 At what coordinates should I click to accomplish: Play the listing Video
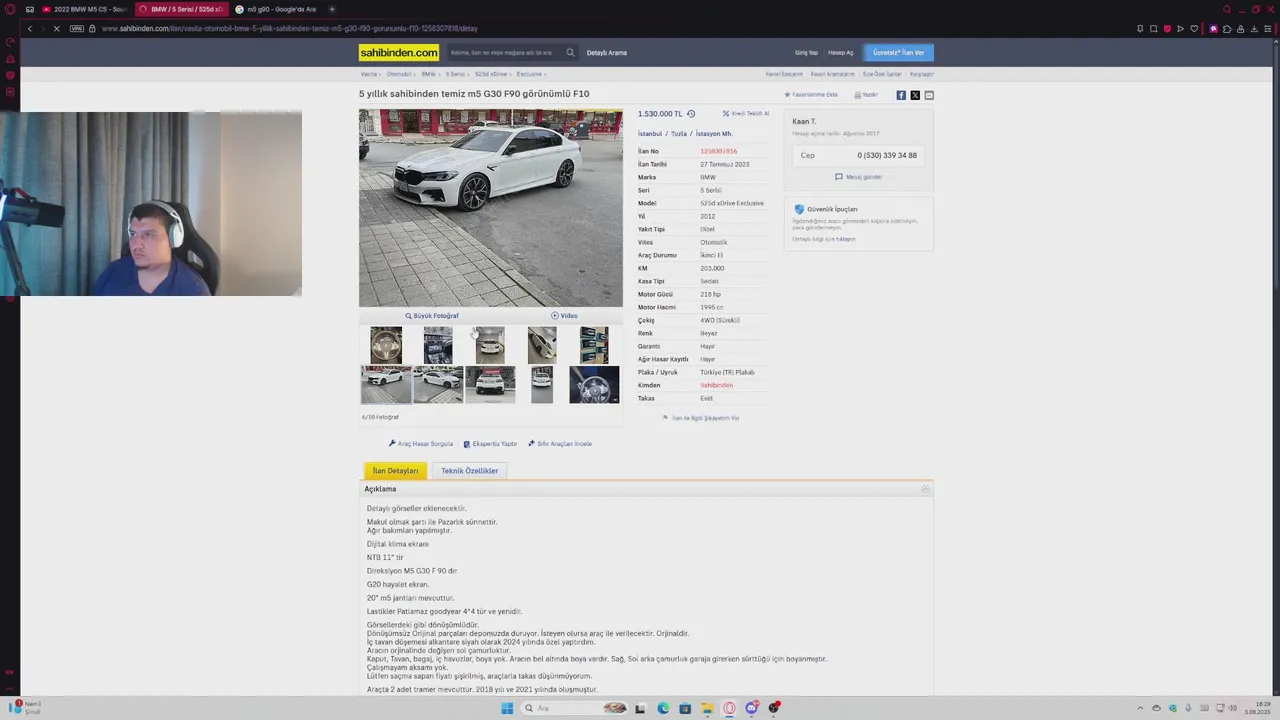[564, 316]
